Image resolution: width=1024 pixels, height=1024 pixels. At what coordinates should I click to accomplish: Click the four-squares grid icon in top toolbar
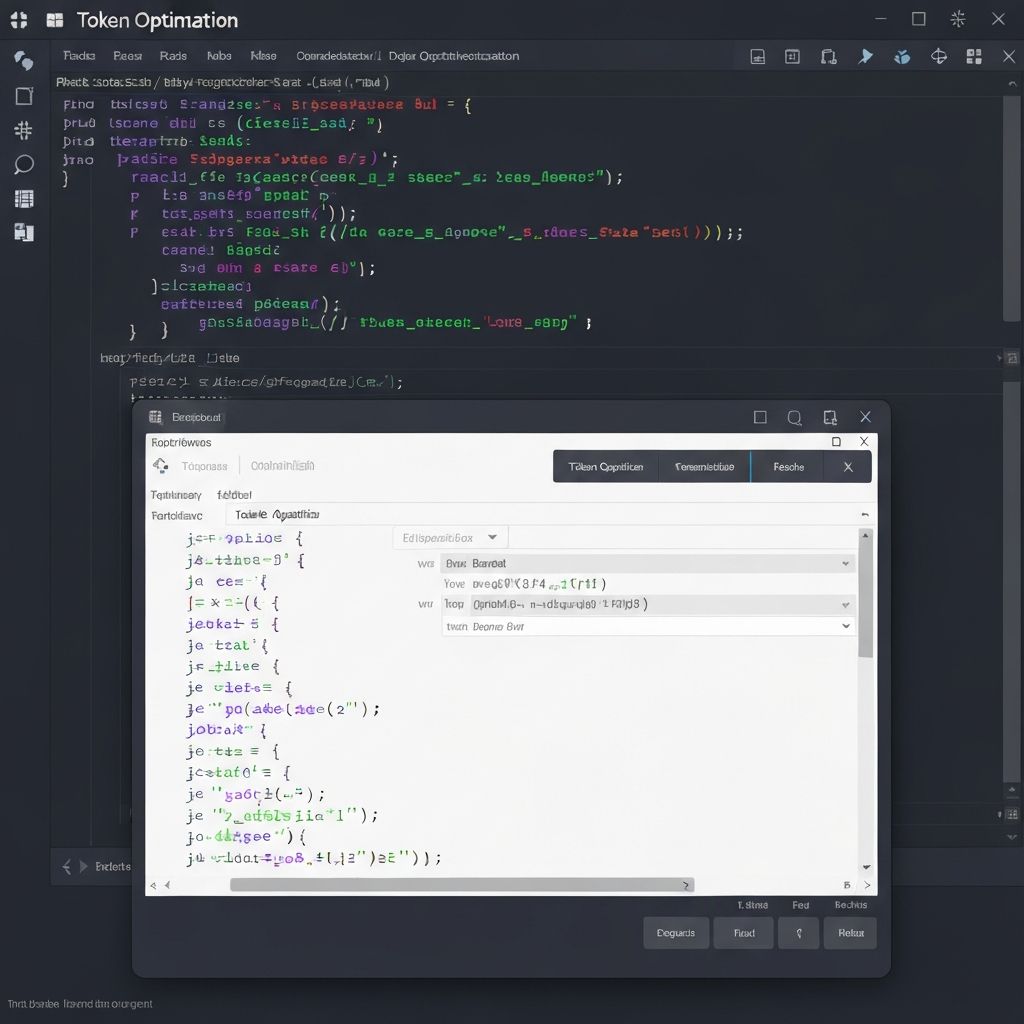pyautogui.click(x=974, y=57)
